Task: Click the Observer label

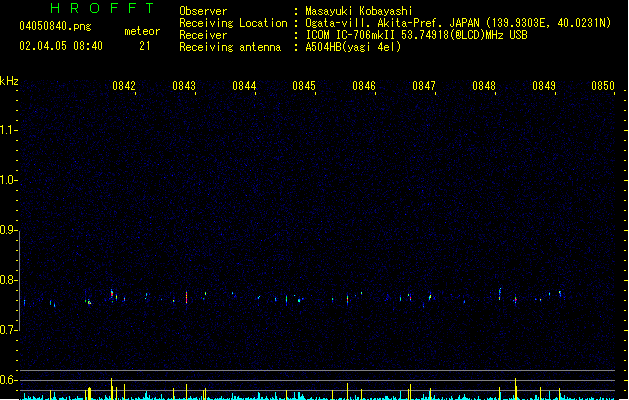Action: 203,11
